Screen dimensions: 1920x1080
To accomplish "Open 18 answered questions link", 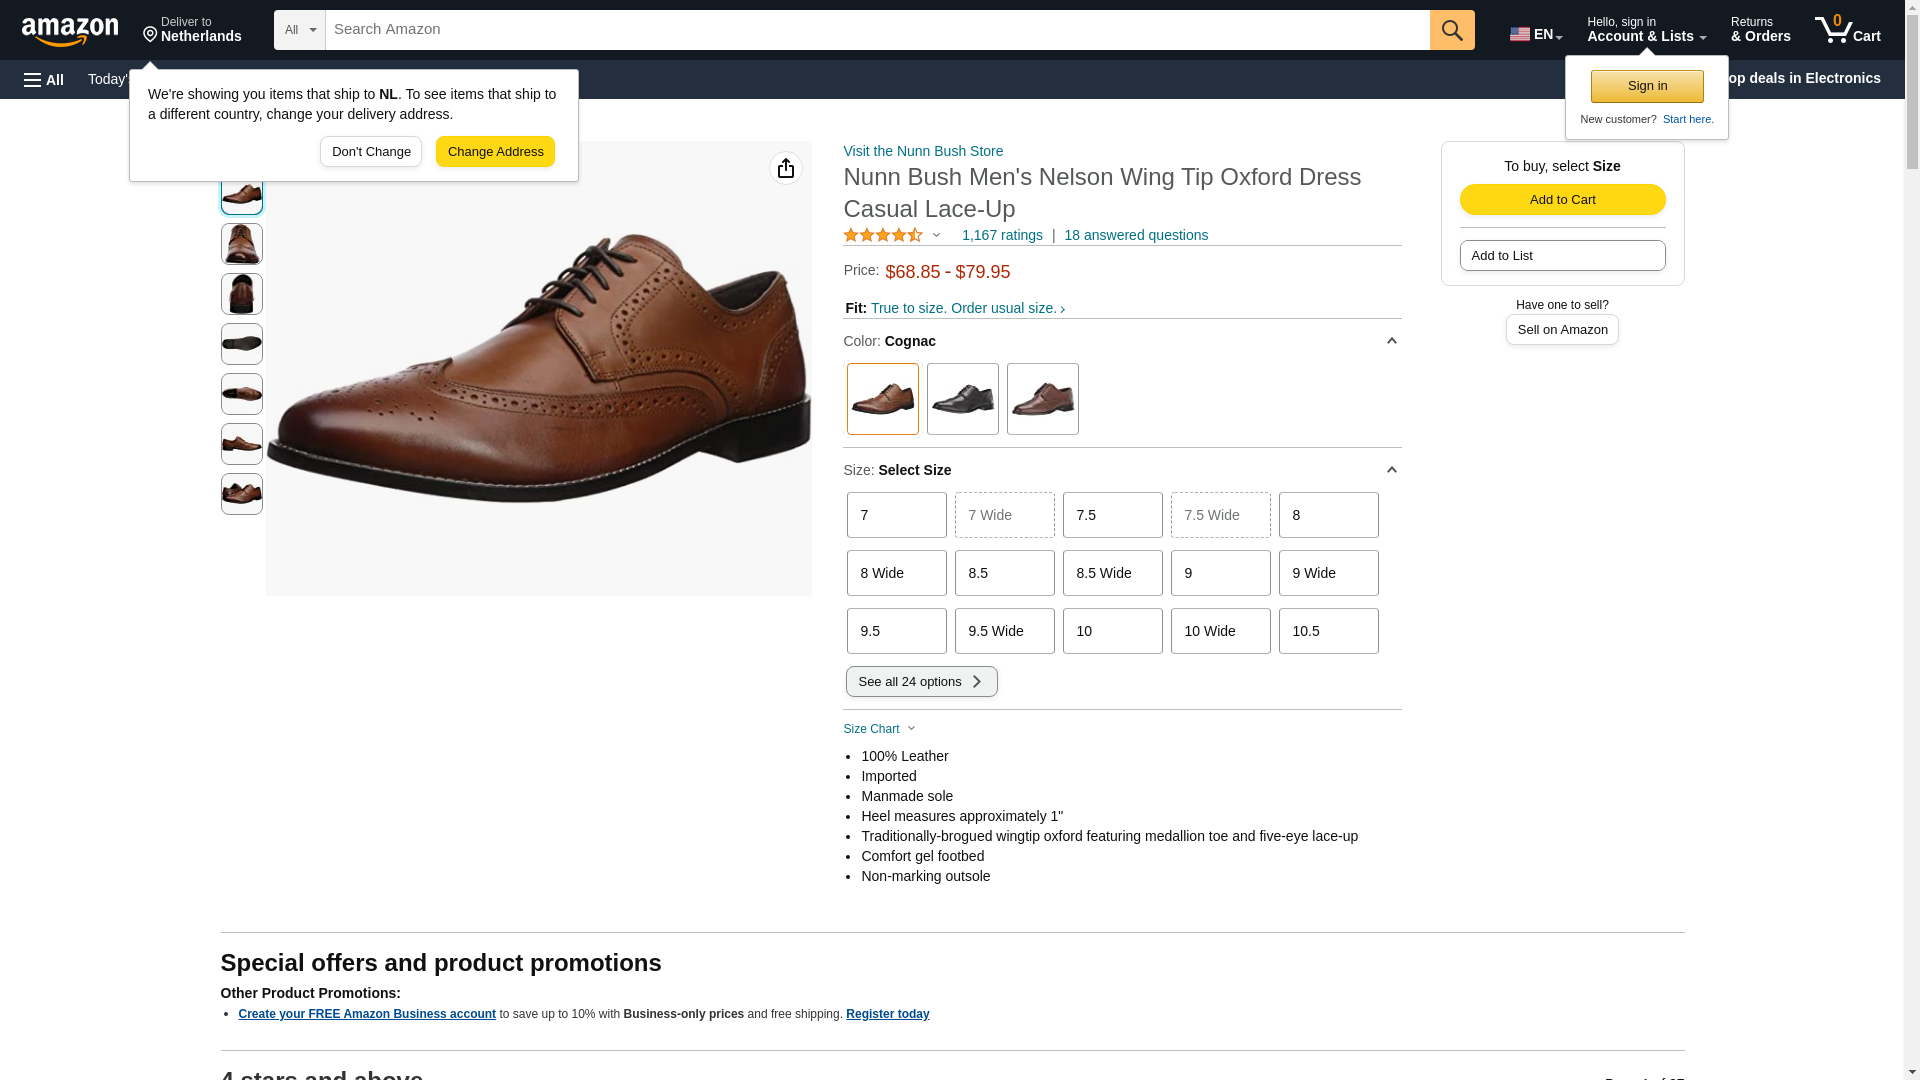I will click(1135, 235).
